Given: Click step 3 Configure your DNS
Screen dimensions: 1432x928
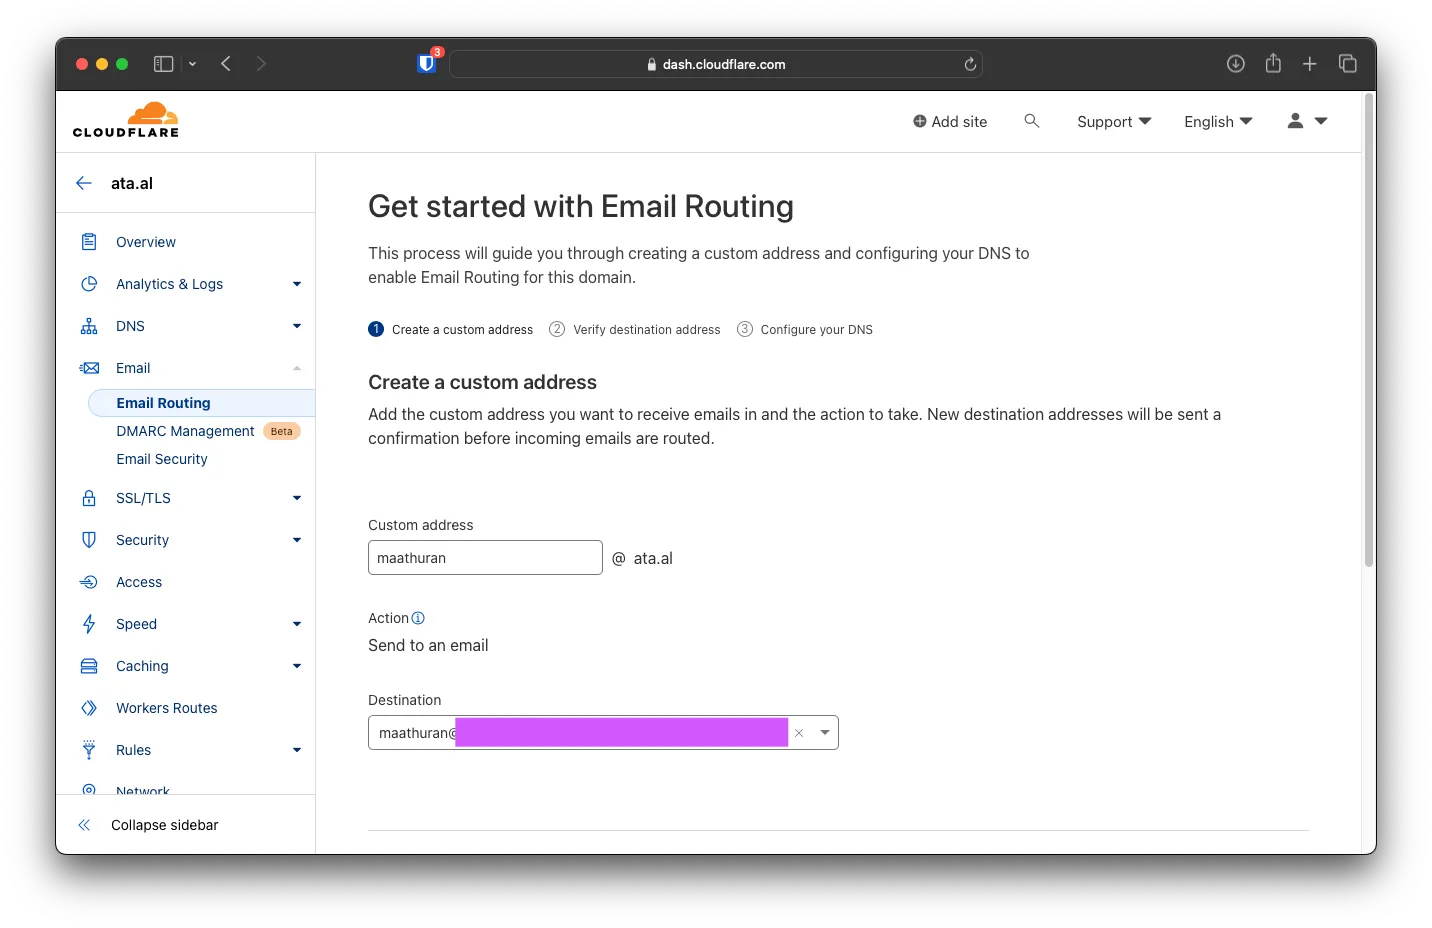Looking at the screenshot, I should pos(805,329).
